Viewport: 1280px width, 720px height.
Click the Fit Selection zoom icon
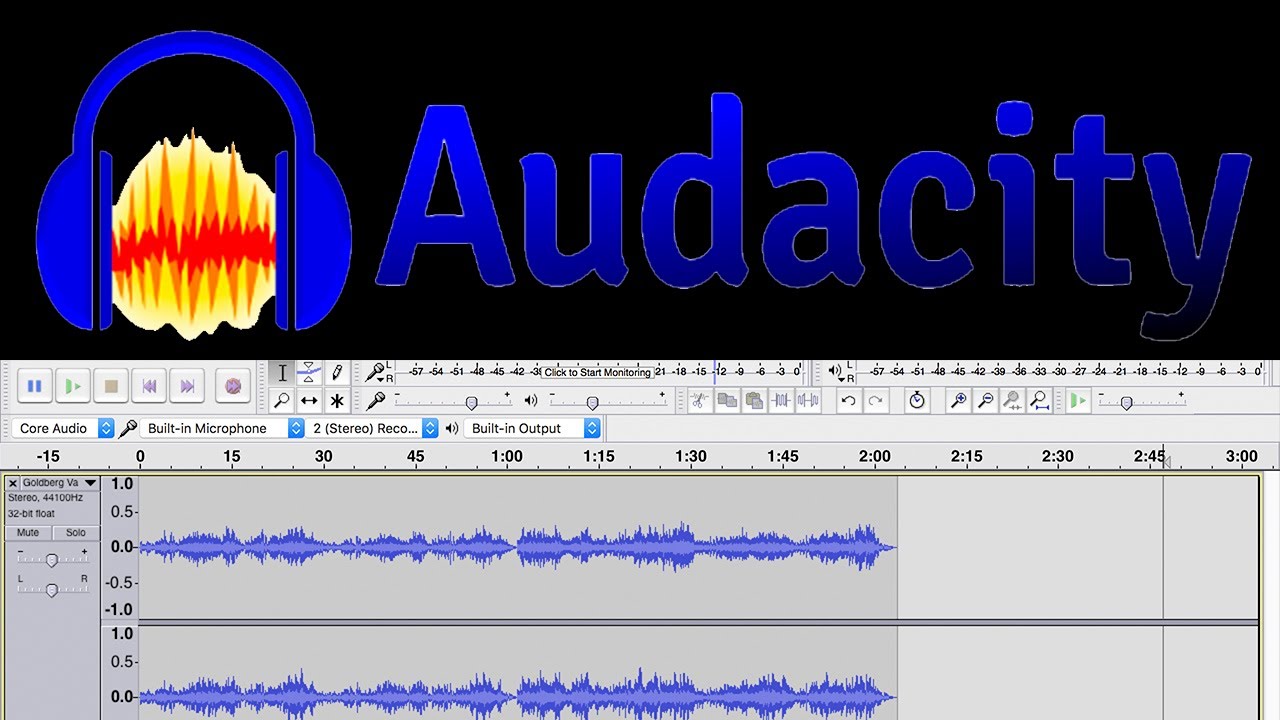tap(1012, 401)
